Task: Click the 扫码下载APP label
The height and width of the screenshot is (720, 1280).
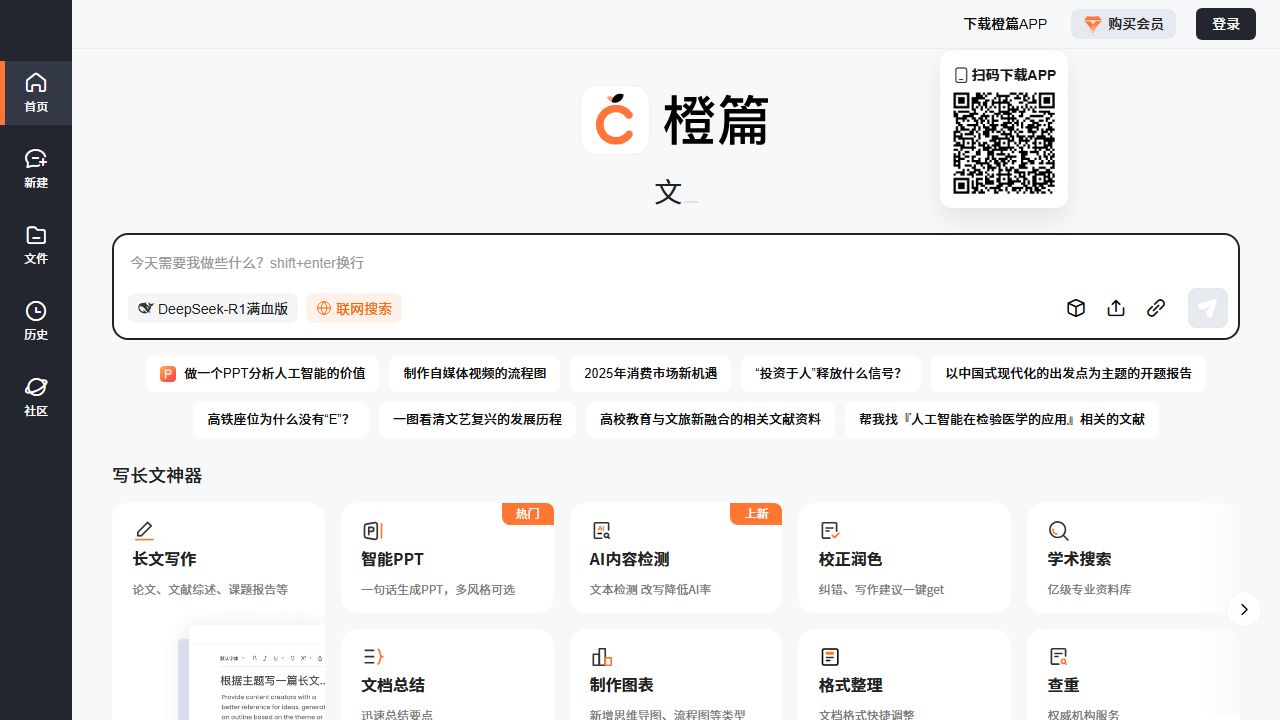Action: click(1005, 75)
